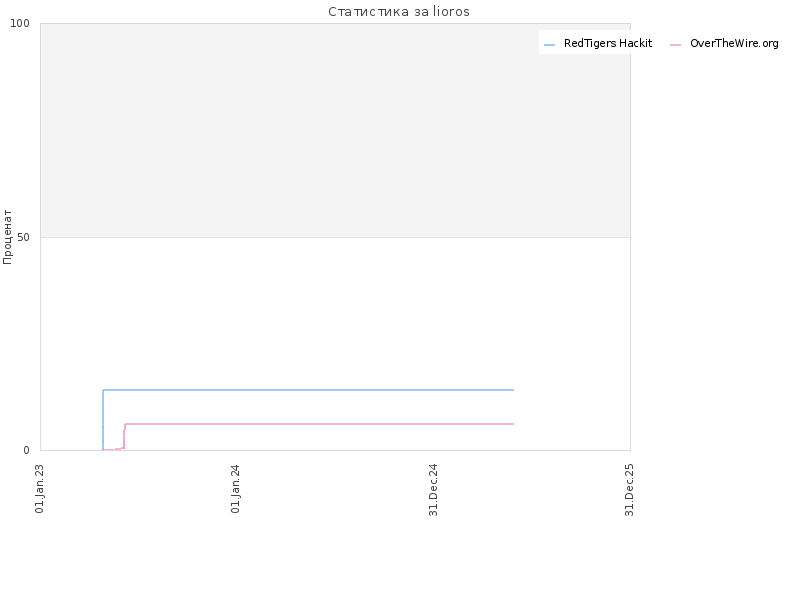
Task: Click the 31.Dec.25 date label
Action: pyautogui.click(x=630, y=490)
